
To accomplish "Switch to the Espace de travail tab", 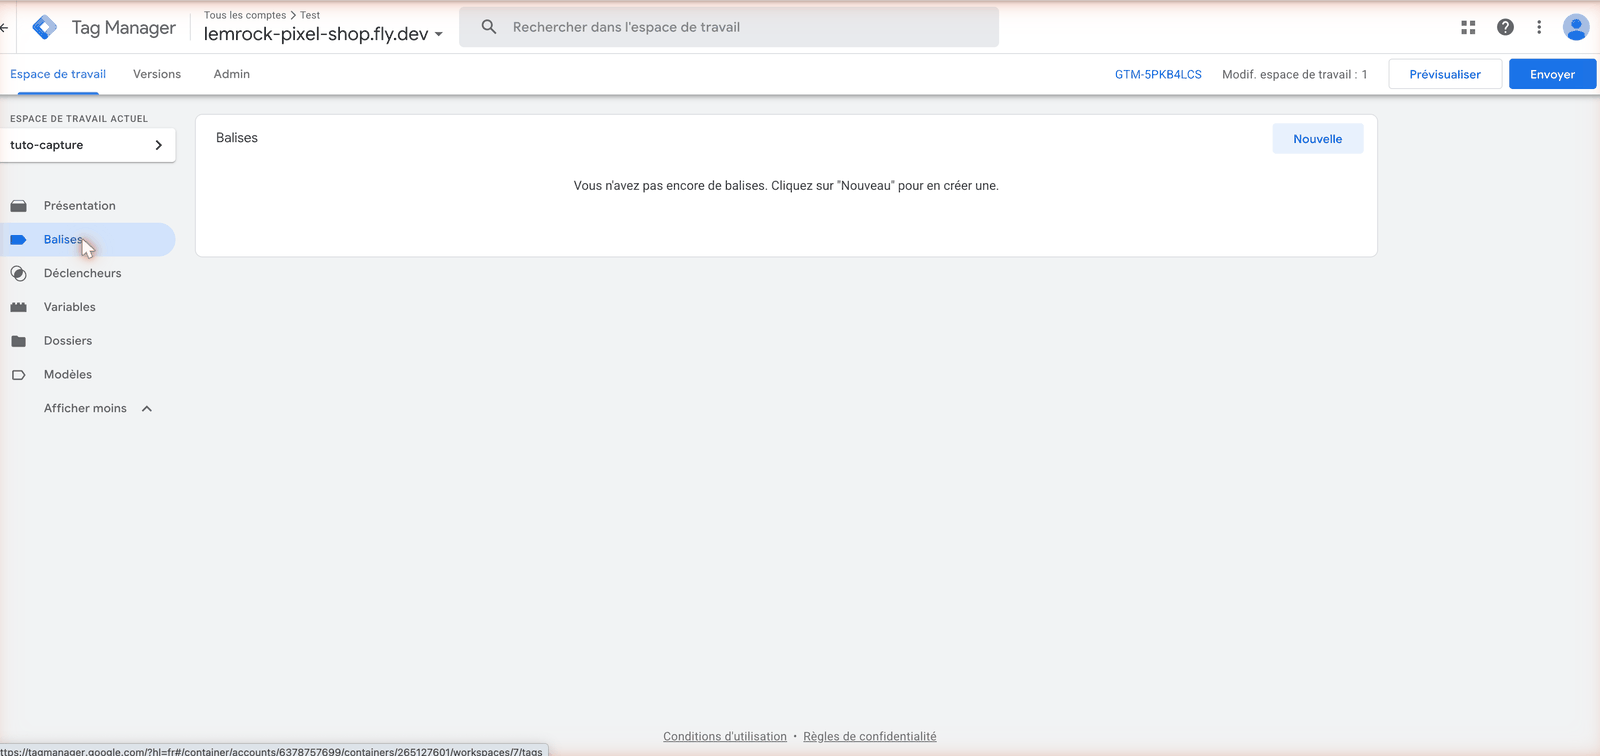I will pos(58,74).
